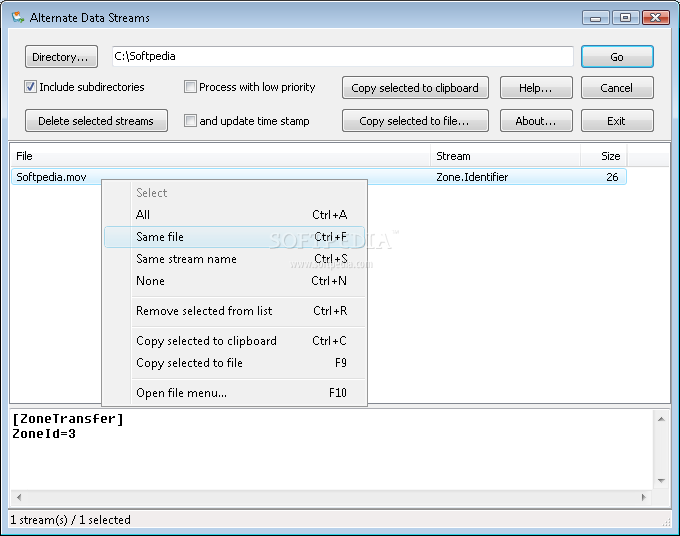Click the ZoneId=3 line in preview

(44, 434)
